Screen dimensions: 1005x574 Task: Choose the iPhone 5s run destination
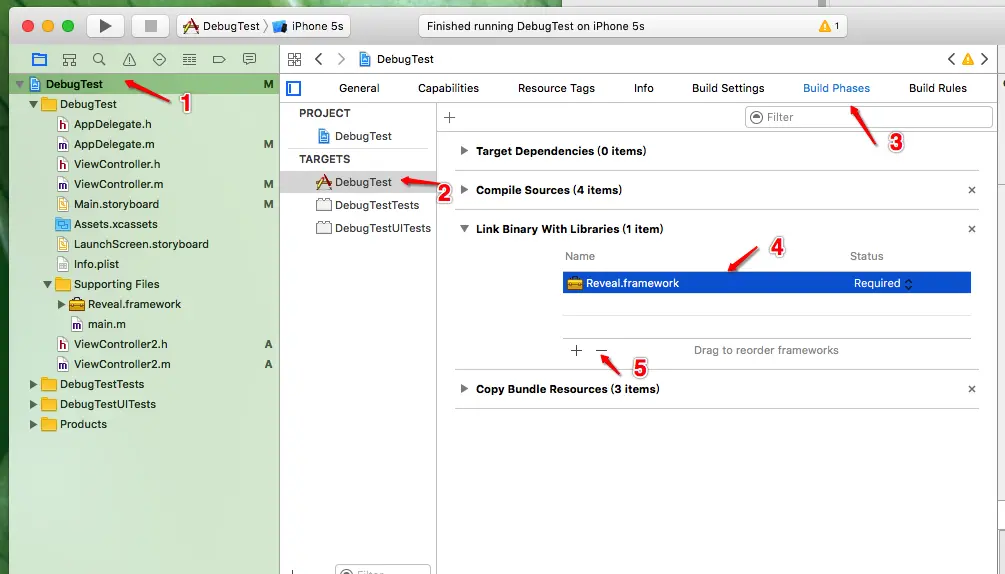tap(308, 26)
